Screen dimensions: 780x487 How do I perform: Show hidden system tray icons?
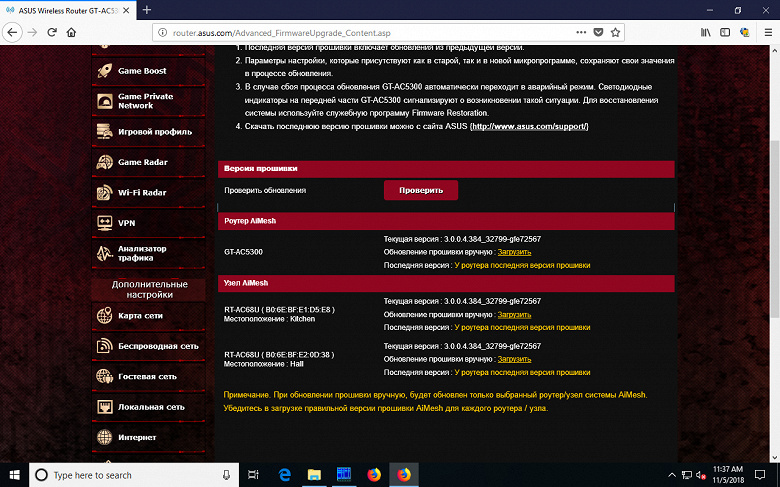pyautogui.click(x=672, y=475)
